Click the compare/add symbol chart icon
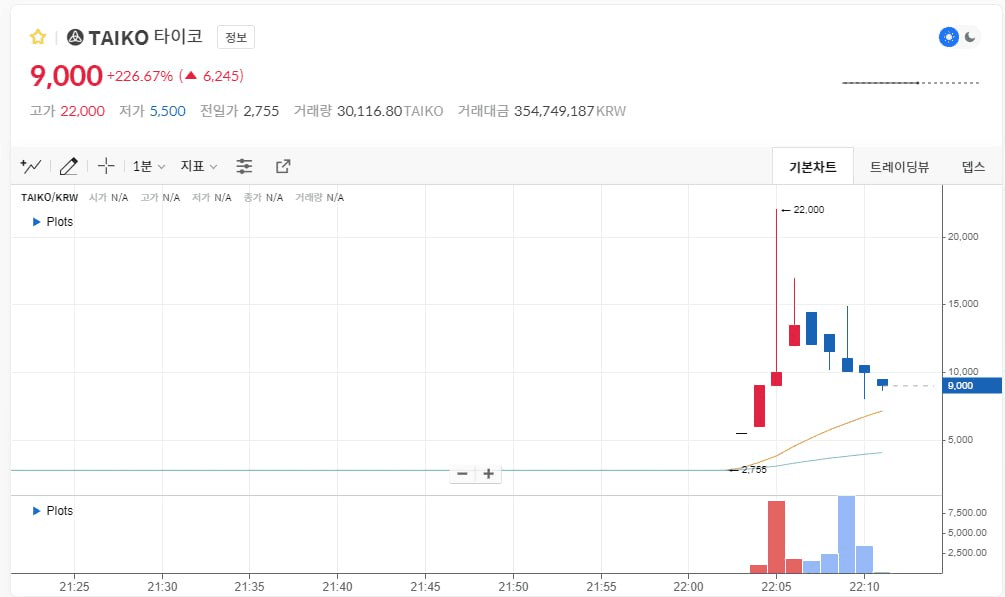The width and height of the screenshot is (1005, 597). (x=31, y=166)
